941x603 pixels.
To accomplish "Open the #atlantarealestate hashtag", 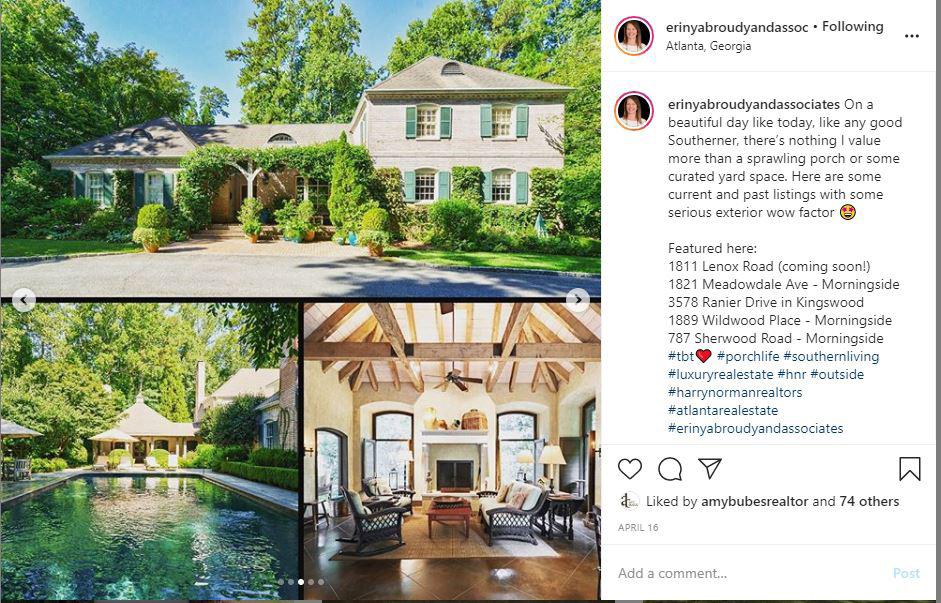I will tap(723, 410).
